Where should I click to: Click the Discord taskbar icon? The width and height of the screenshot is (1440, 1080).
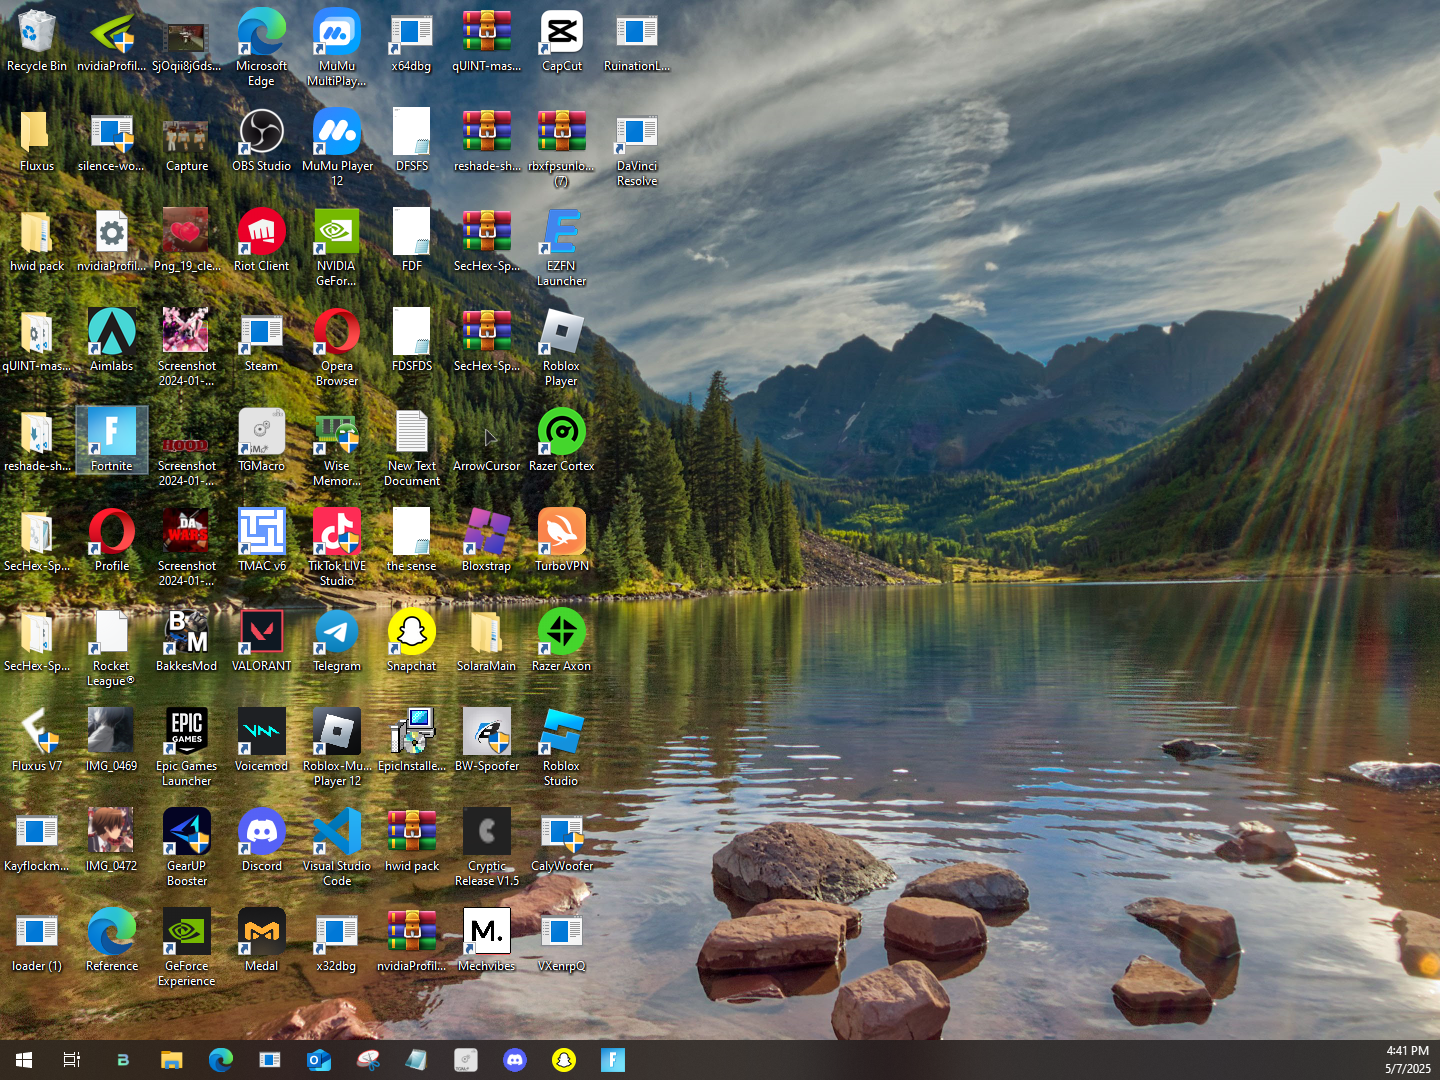(515, 1060)
